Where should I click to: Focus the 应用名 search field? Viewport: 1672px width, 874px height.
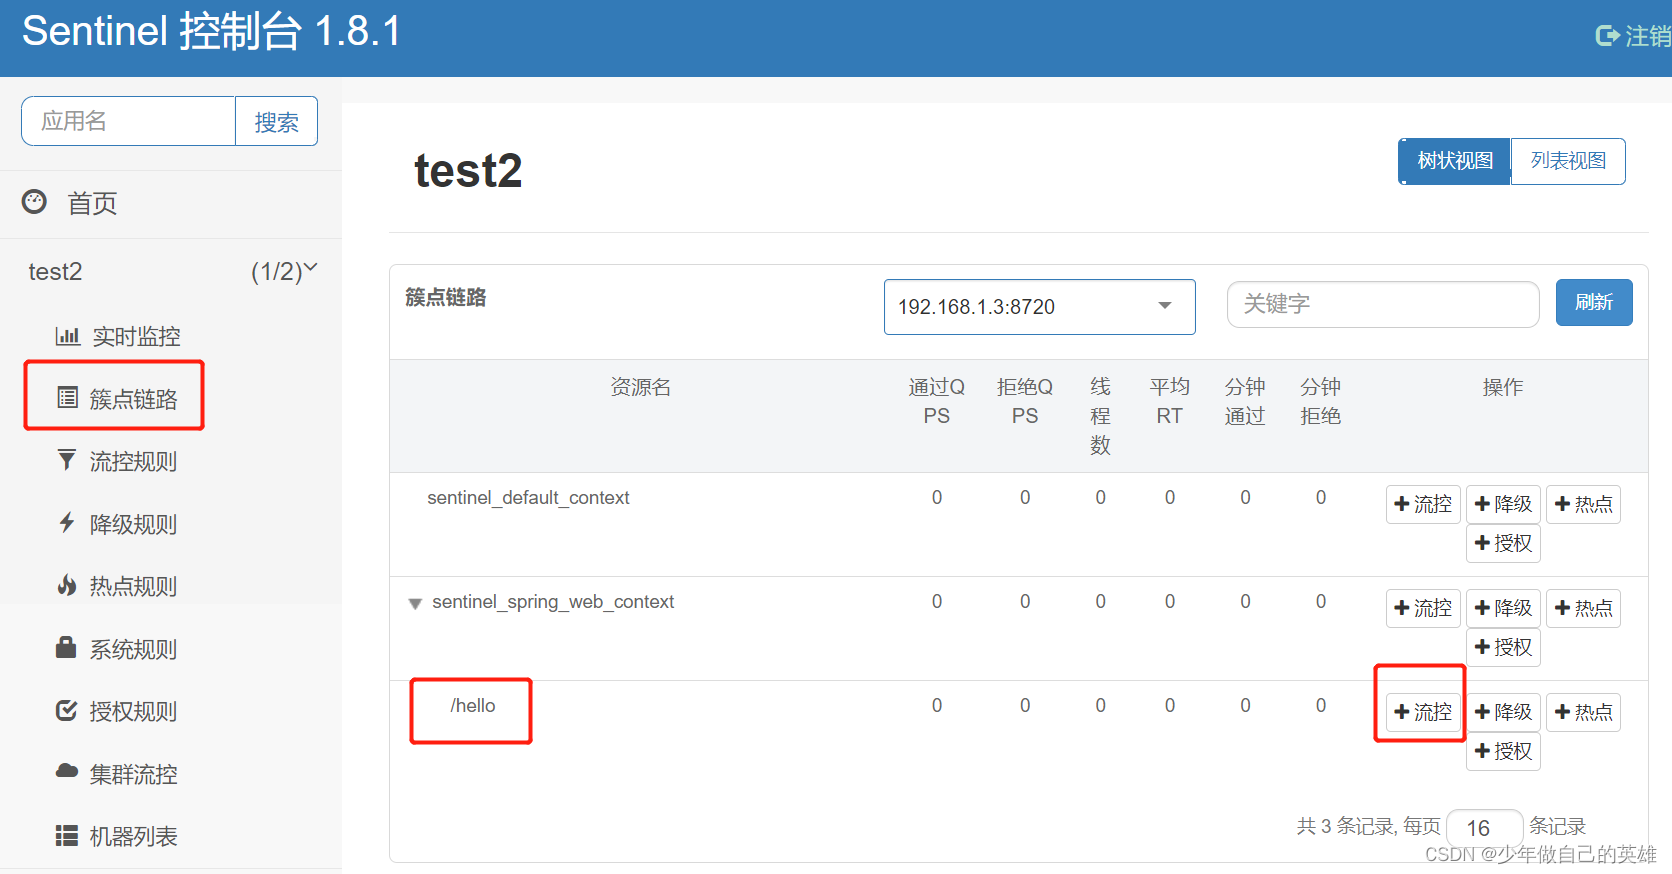(x=128, y=121)
